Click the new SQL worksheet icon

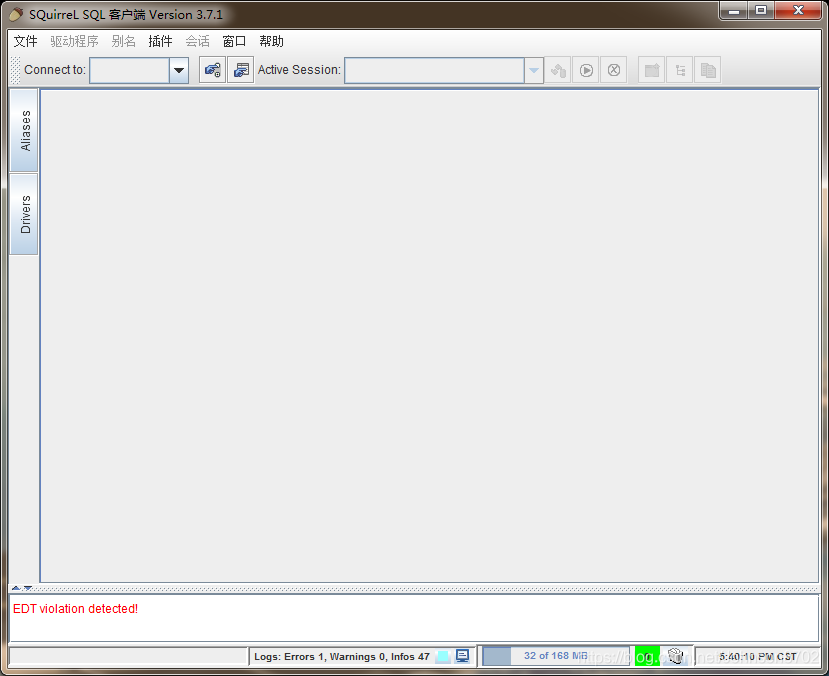(x=652, y=70)
